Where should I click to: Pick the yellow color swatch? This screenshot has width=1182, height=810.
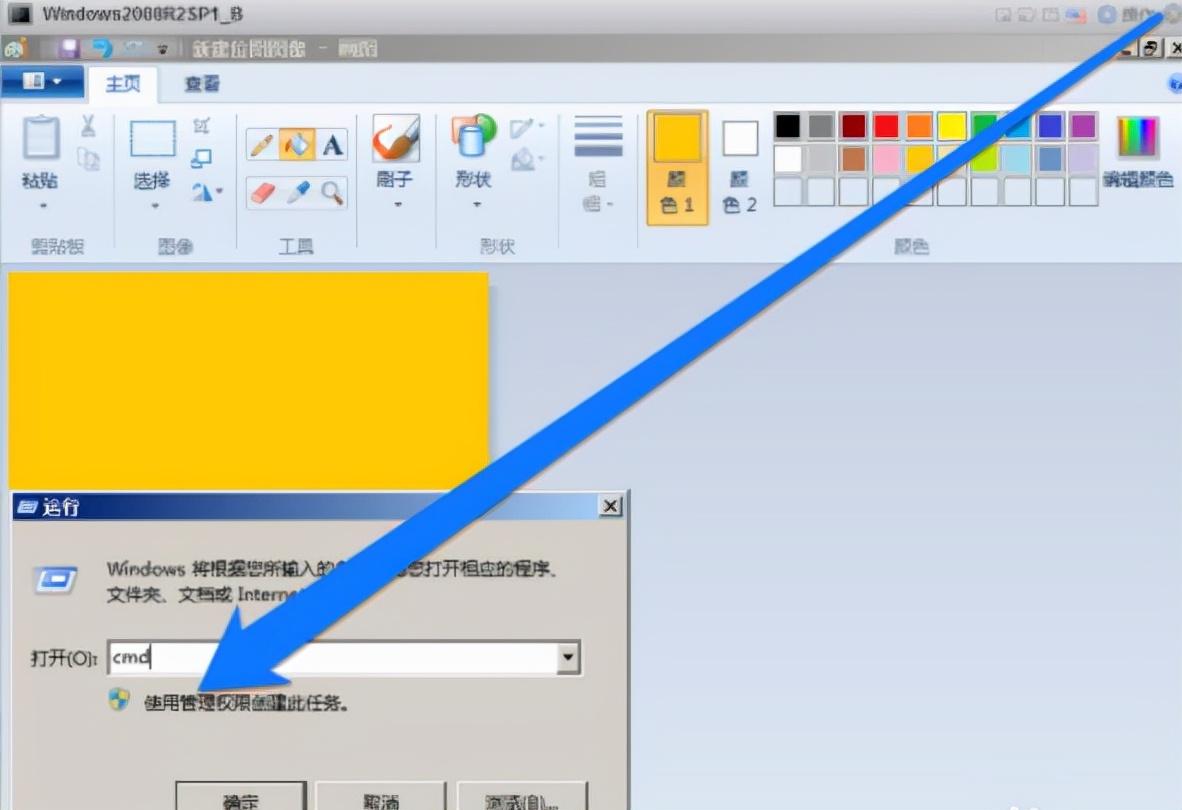coord(951,126)
